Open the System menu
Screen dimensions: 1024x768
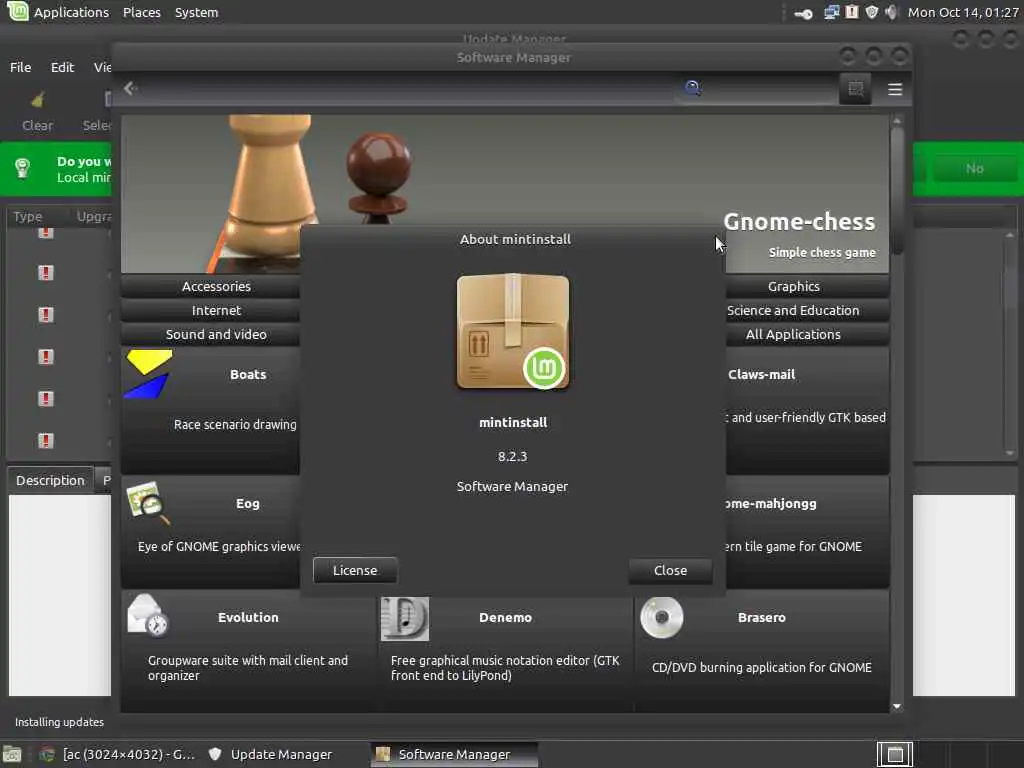[x=196, y=12]
